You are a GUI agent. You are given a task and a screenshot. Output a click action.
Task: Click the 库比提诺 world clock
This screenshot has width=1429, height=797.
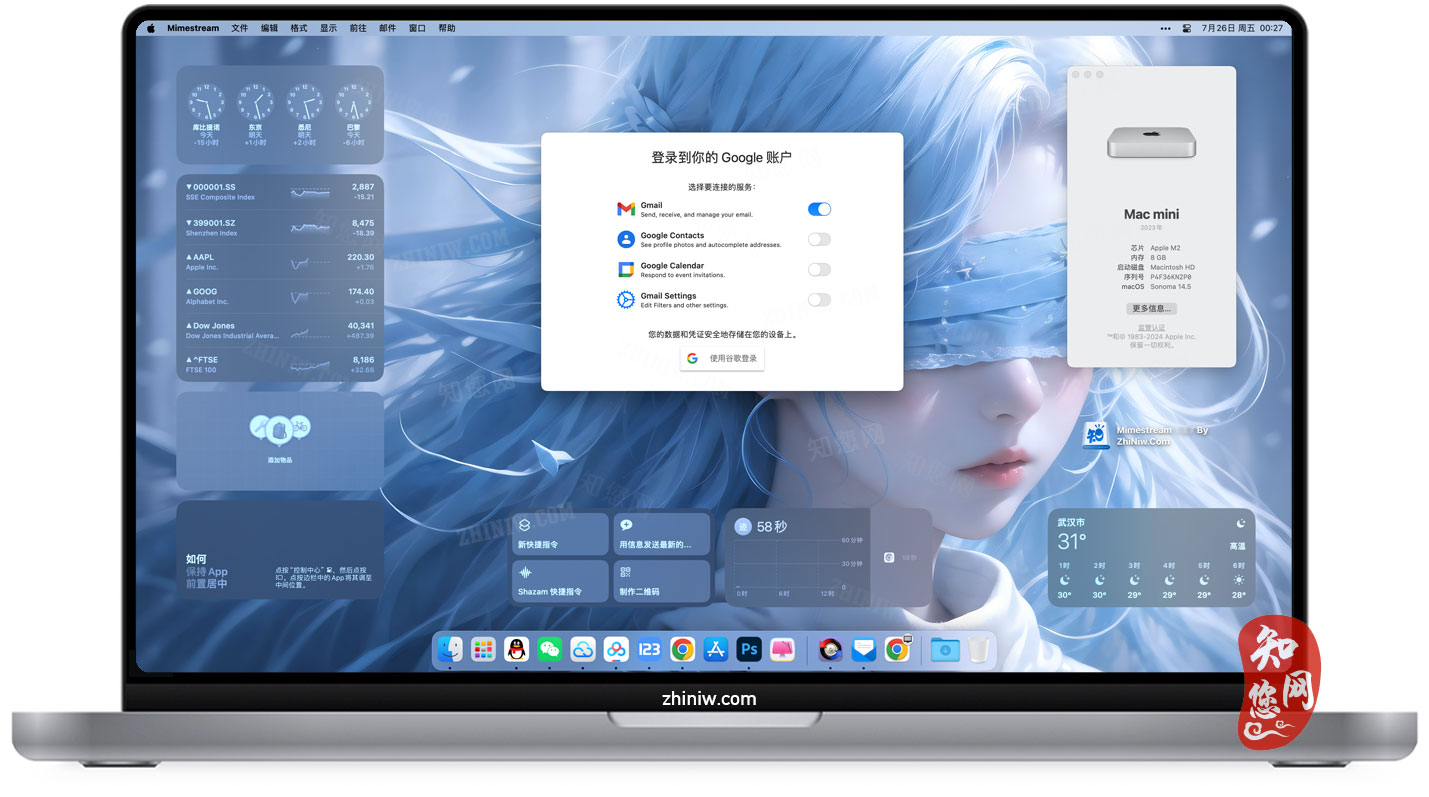point(206,115)
